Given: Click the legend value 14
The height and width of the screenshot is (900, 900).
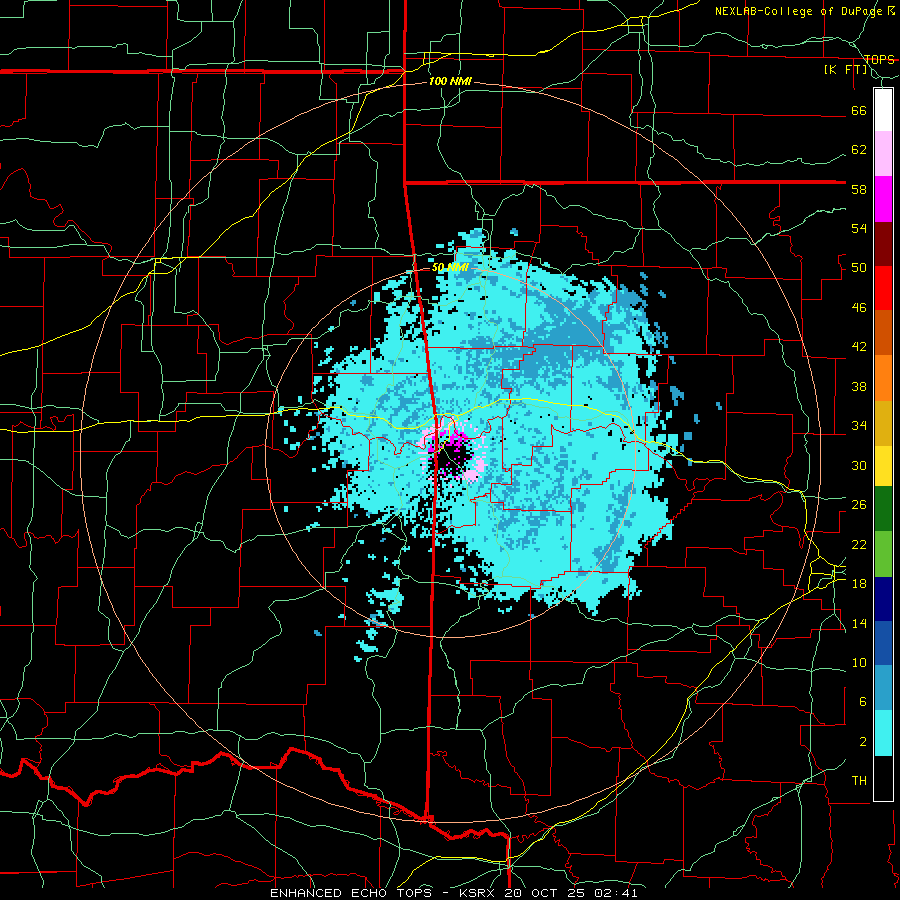Looking at the screenshot, I should [859, 623].
